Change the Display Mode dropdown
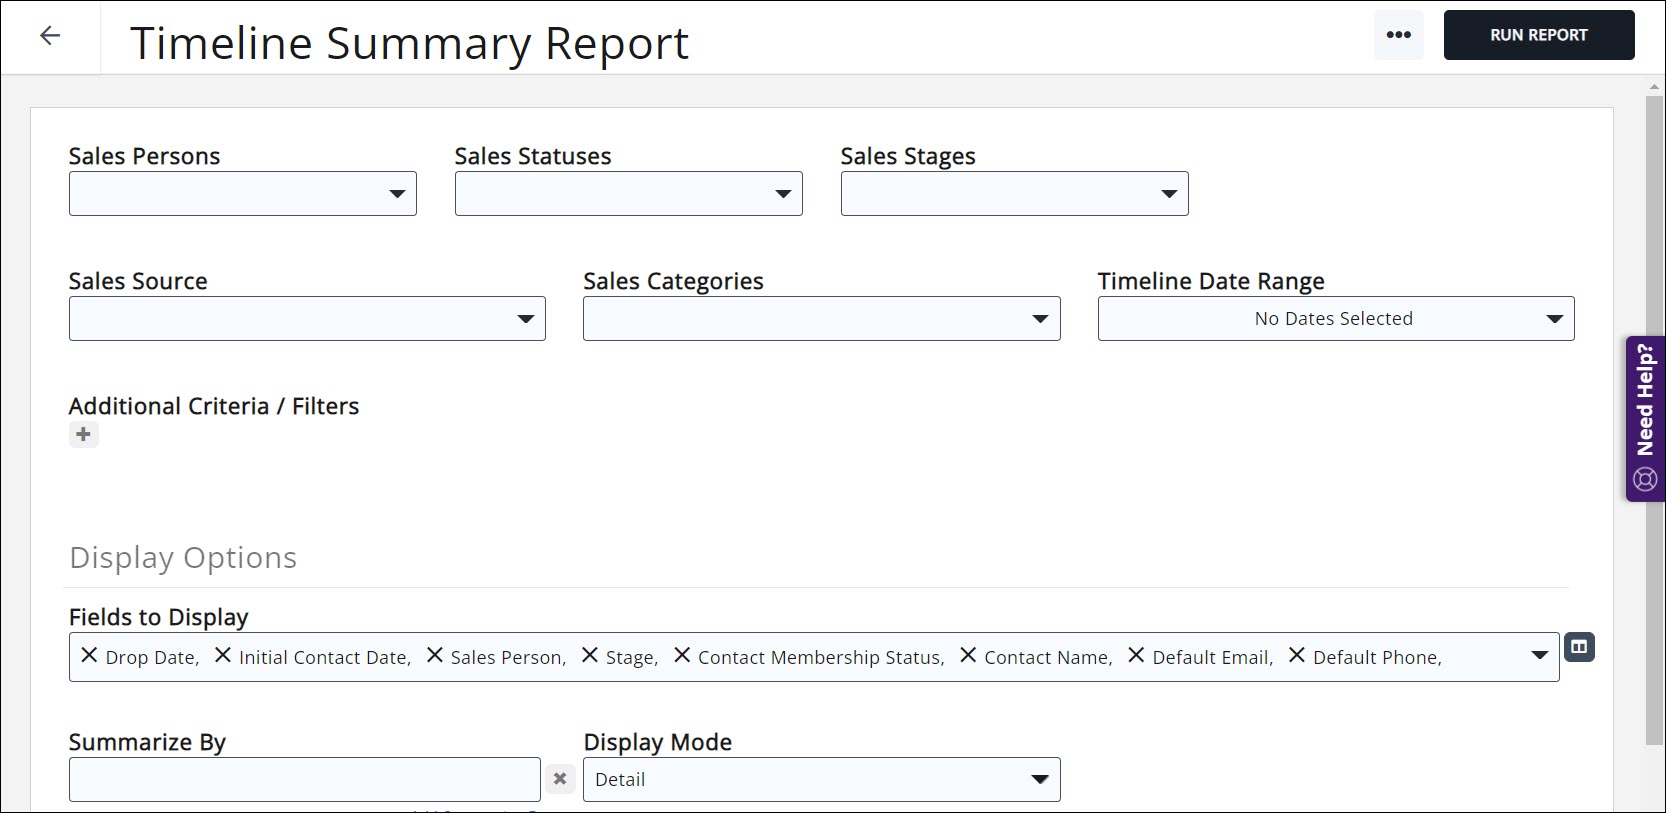1666x813 pixels. point(821,780)
